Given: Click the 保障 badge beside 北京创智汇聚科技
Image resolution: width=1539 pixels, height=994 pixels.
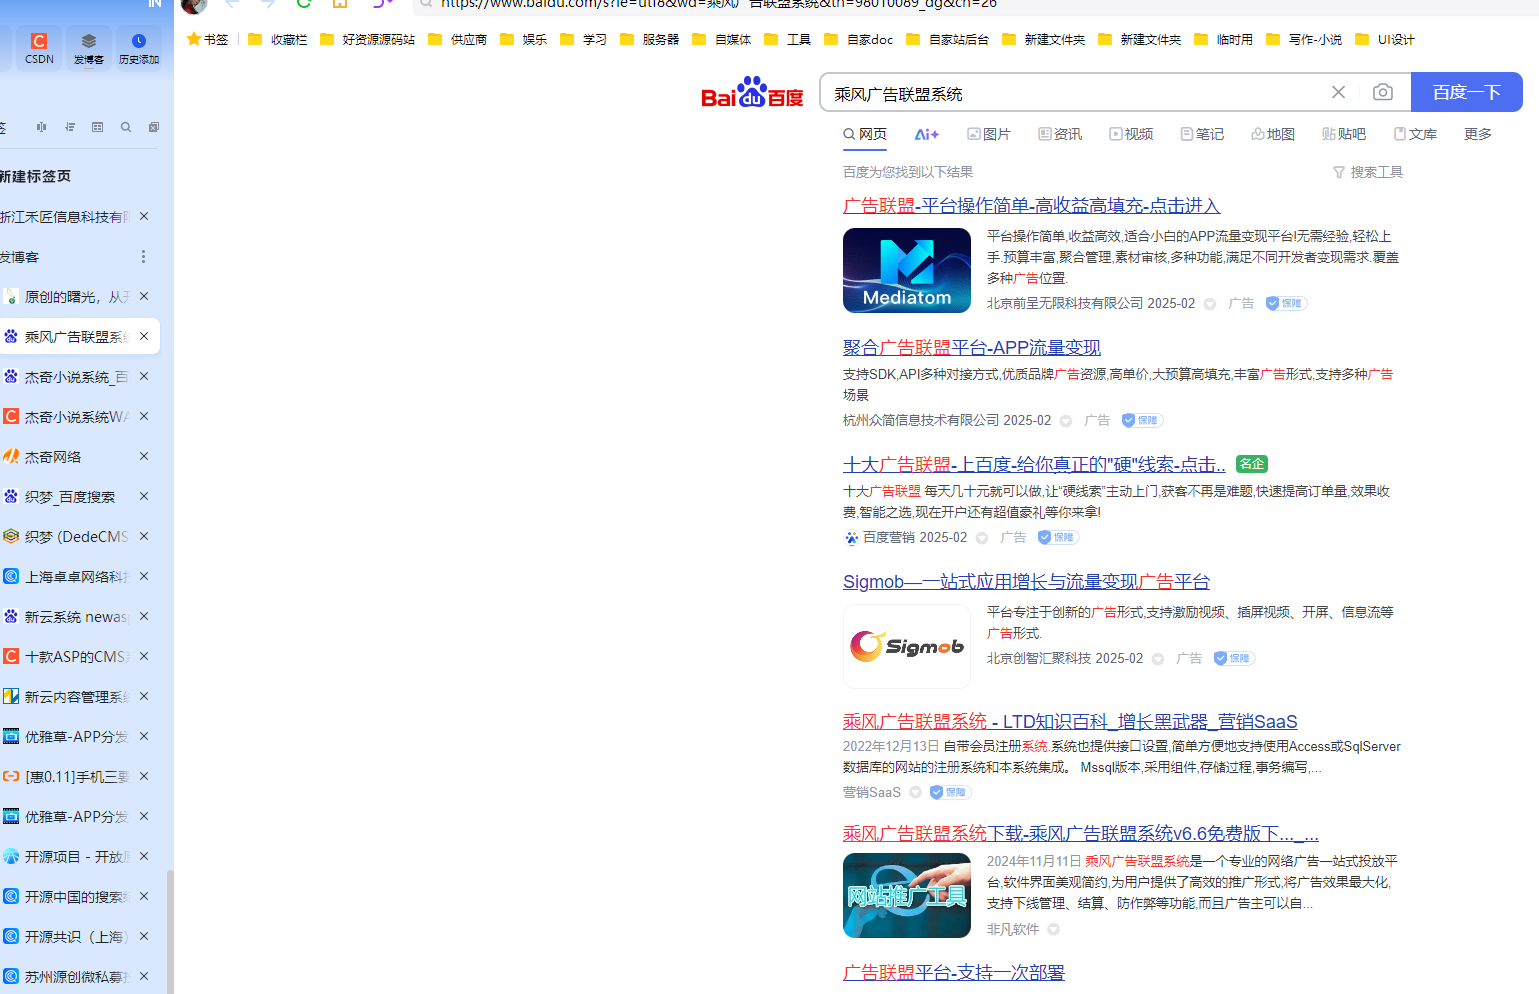Looking at the screenshot, I should [x=1234, y=658].
